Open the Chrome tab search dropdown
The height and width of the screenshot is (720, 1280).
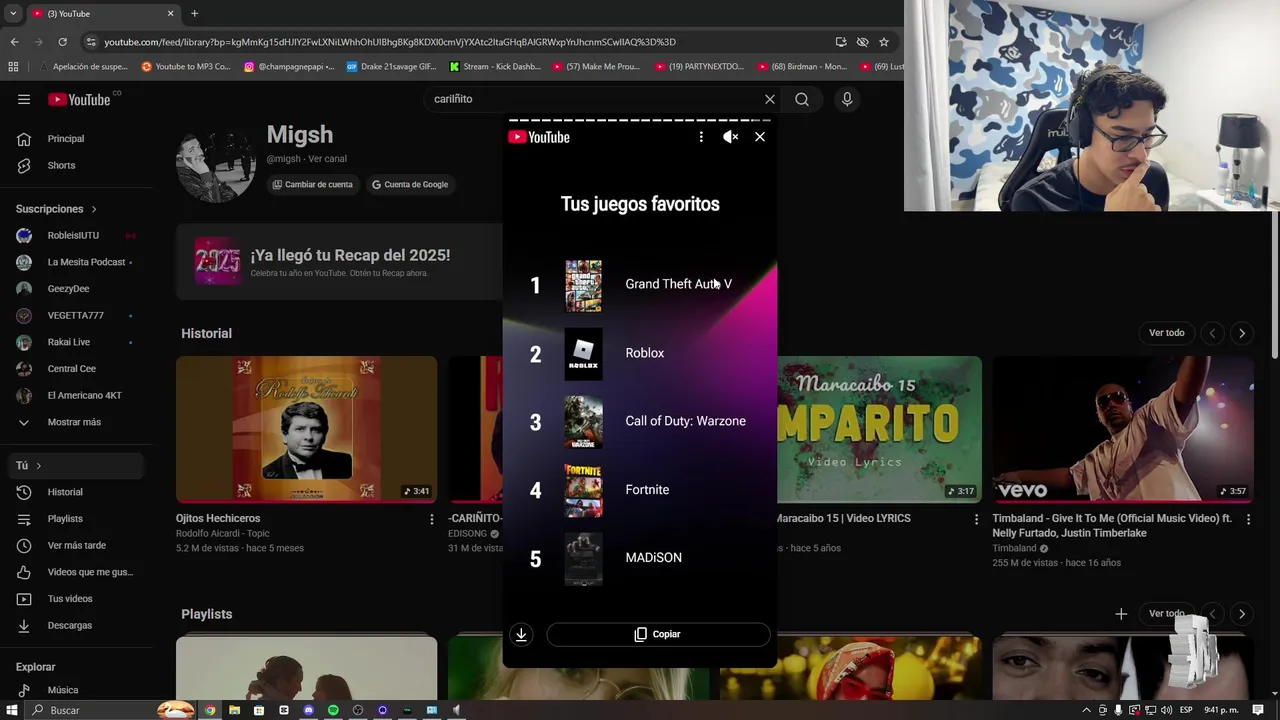(x=12, y=13)
